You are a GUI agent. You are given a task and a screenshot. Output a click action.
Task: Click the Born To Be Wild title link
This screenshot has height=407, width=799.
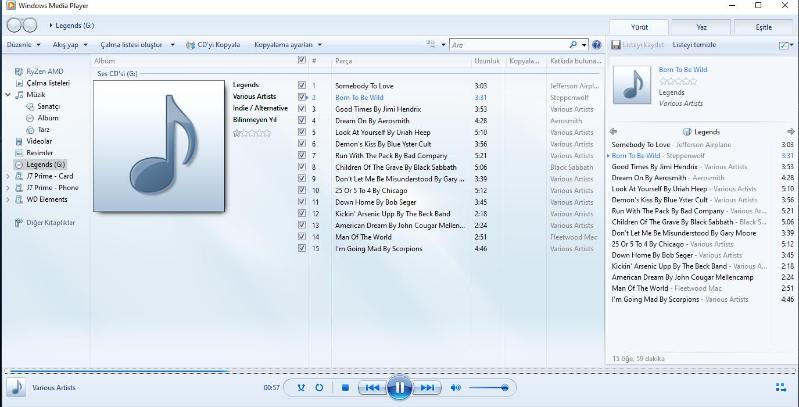coord(683,70)
